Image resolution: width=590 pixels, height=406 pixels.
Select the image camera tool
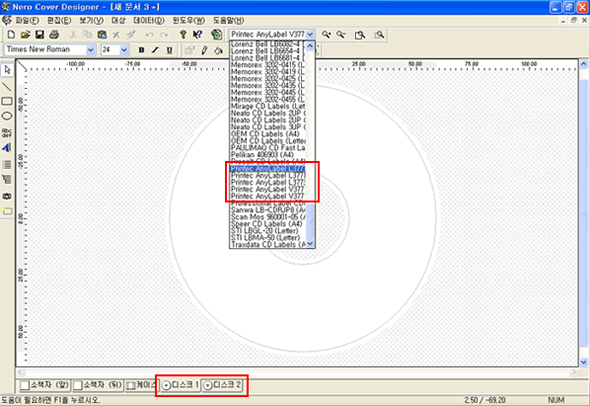coord(7,196)
